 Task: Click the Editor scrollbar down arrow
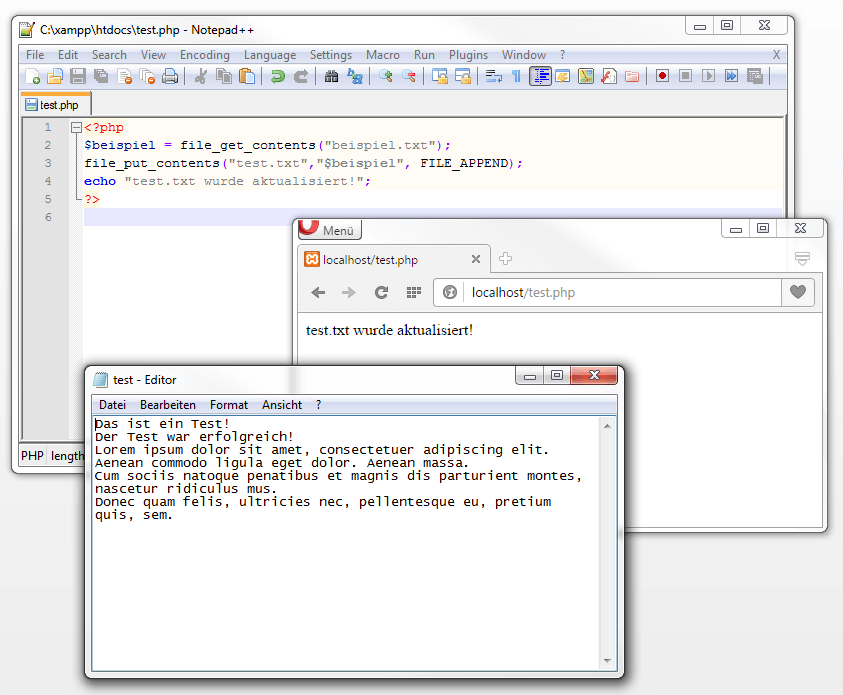[x=607, y=661]
